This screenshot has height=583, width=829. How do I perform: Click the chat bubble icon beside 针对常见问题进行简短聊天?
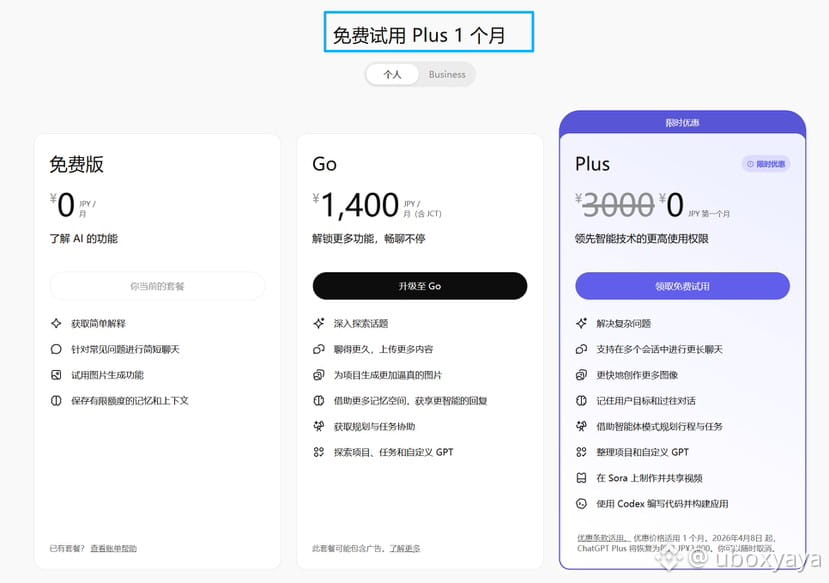[x=56, y=349]
